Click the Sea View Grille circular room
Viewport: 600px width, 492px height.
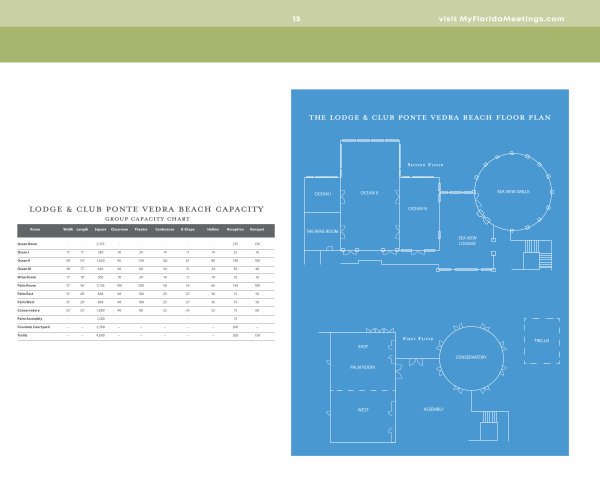(x=513, y=192)
